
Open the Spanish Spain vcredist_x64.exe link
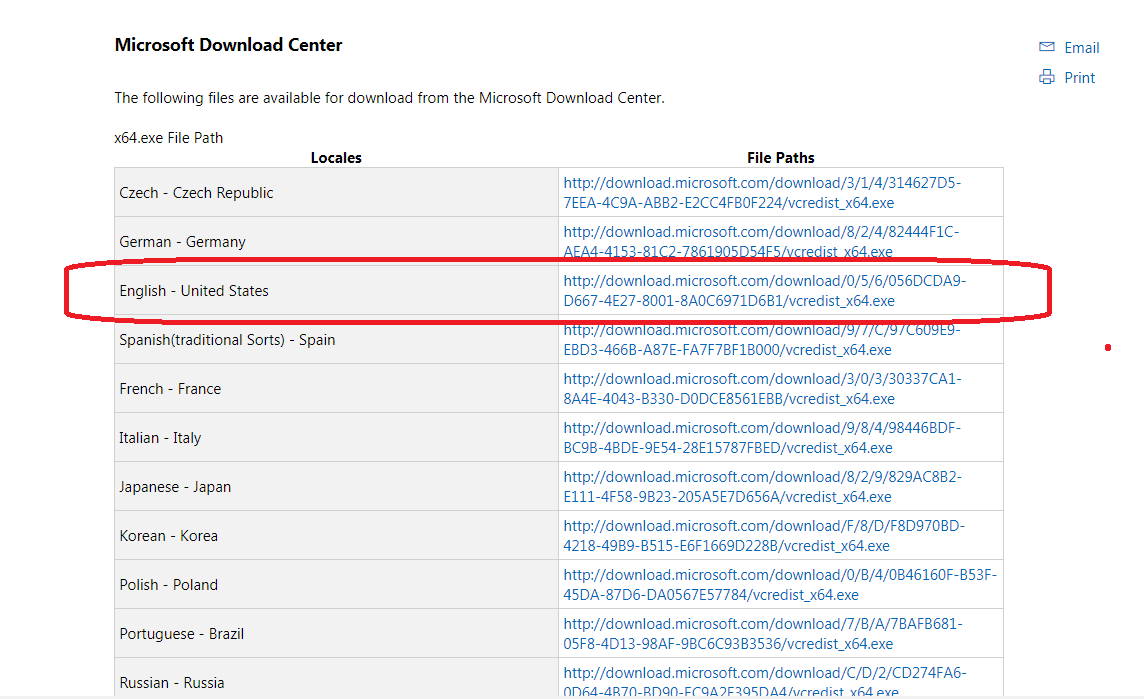[x=762, y=339]
